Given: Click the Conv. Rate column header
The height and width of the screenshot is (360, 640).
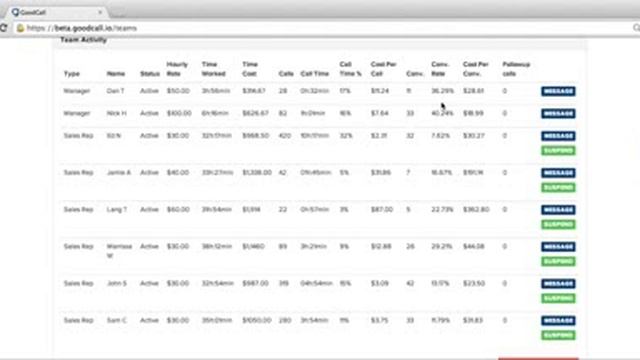Looking at the screenshot, I should point(440,69).
